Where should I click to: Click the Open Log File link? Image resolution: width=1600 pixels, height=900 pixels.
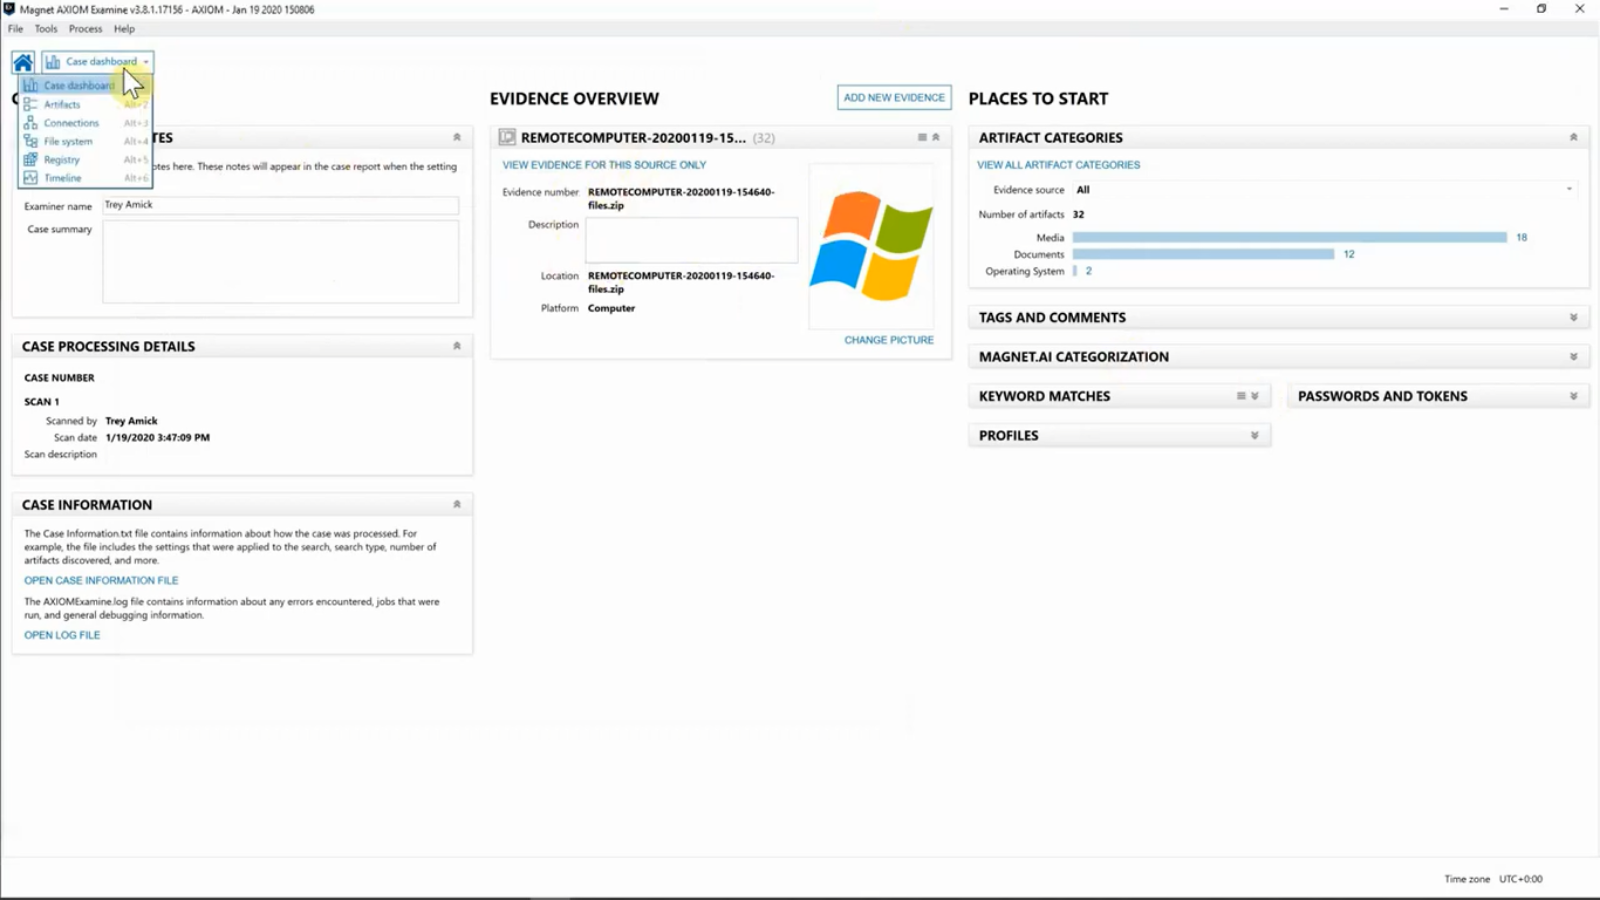(62, 635)
